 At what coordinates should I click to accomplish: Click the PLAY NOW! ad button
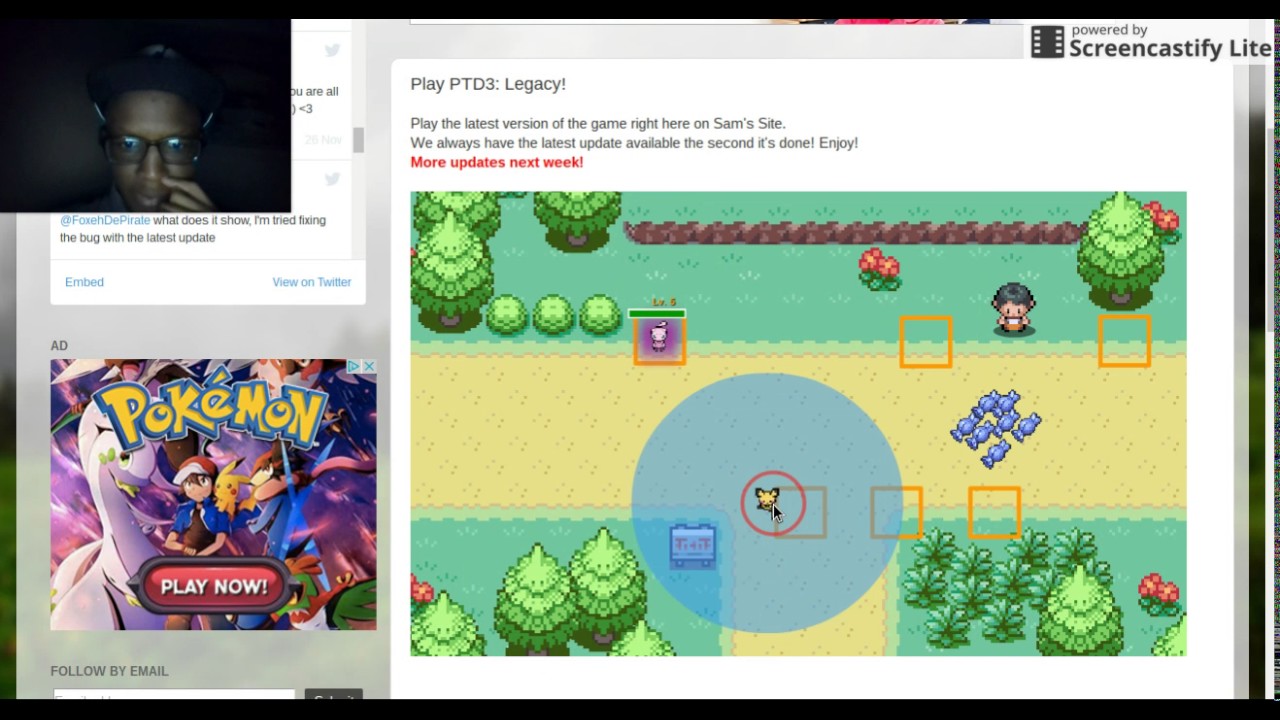(213, 587)
